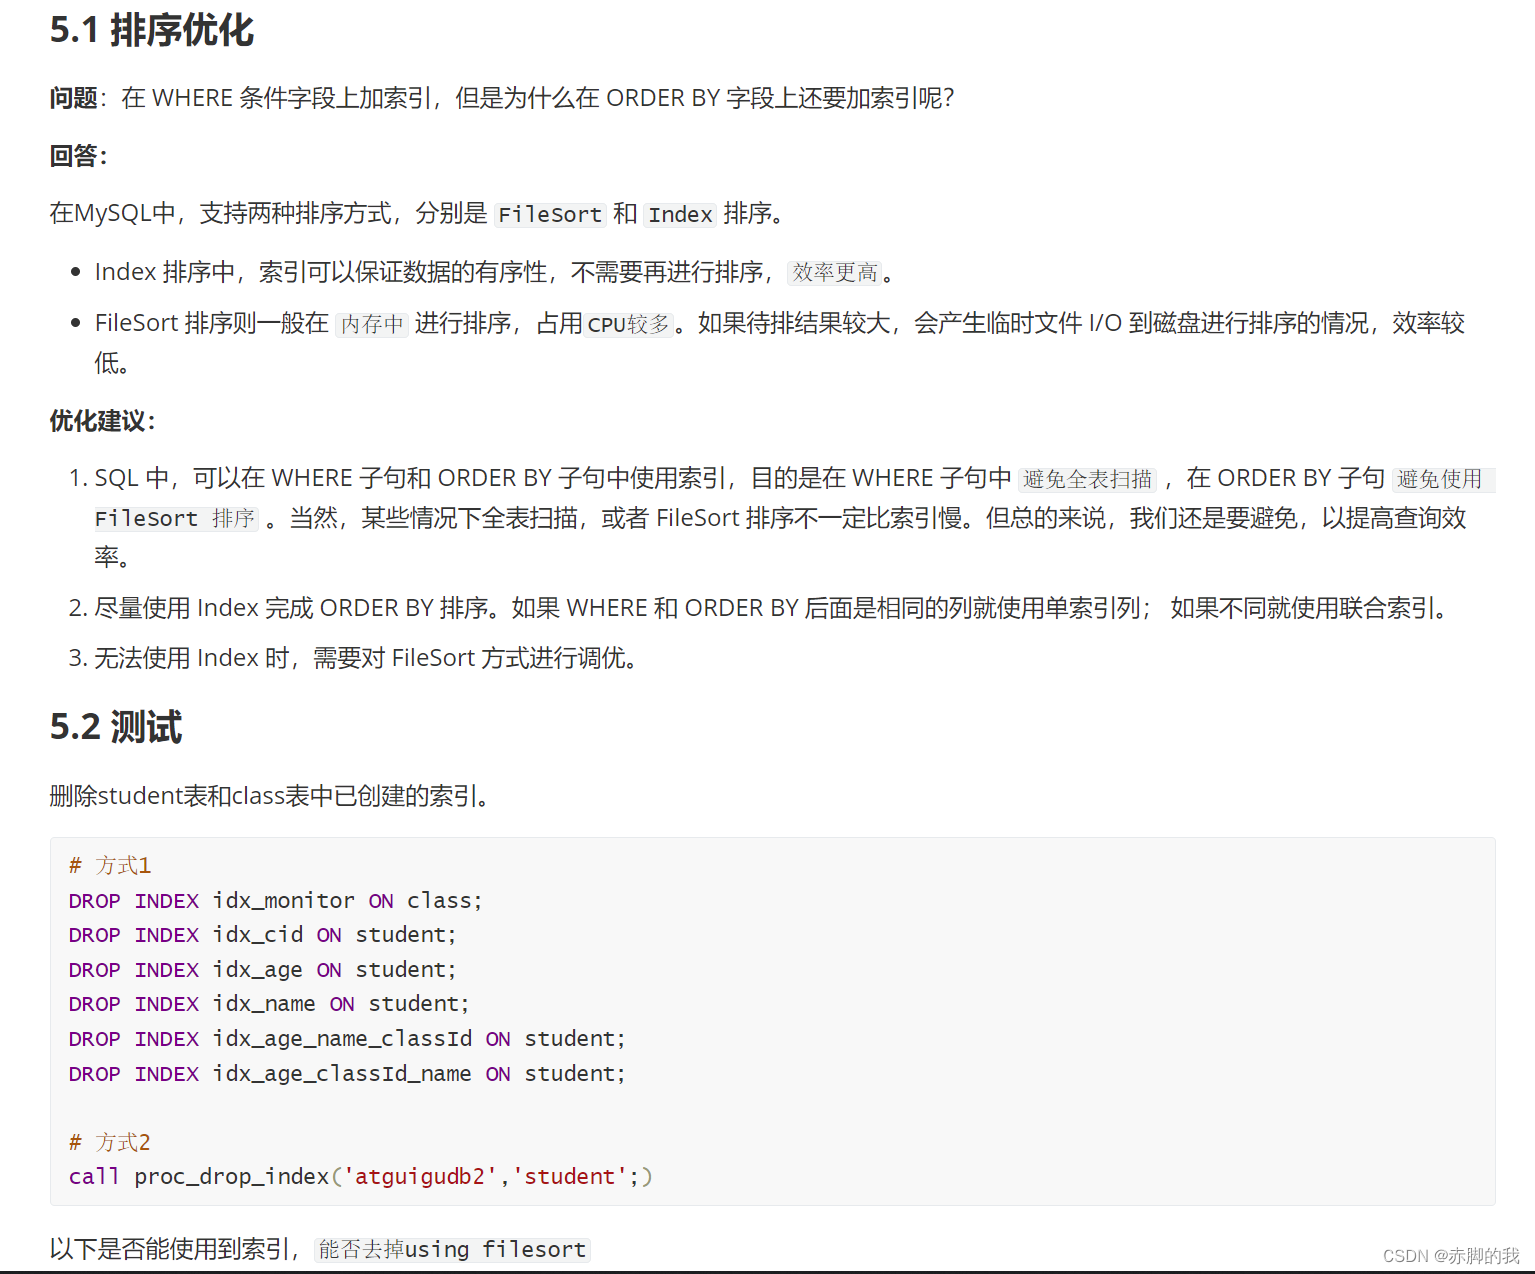Select the DROP INDEX idx_cid line

(261, 934)
